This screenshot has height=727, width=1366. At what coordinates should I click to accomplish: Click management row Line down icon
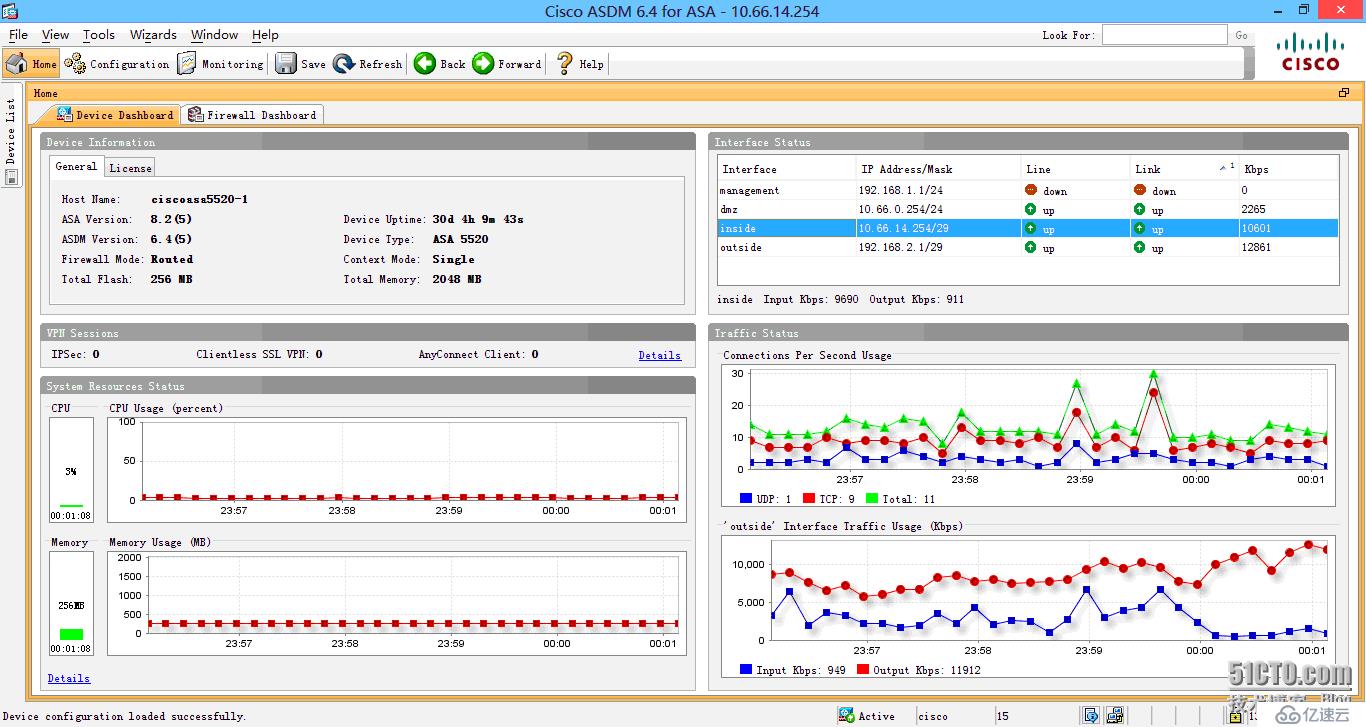coord(1031,190)
